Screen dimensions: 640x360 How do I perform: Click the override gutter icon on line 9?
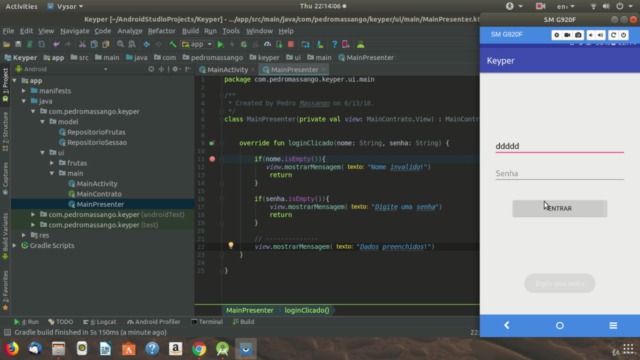pyautogui.click(x=211, y=143)
